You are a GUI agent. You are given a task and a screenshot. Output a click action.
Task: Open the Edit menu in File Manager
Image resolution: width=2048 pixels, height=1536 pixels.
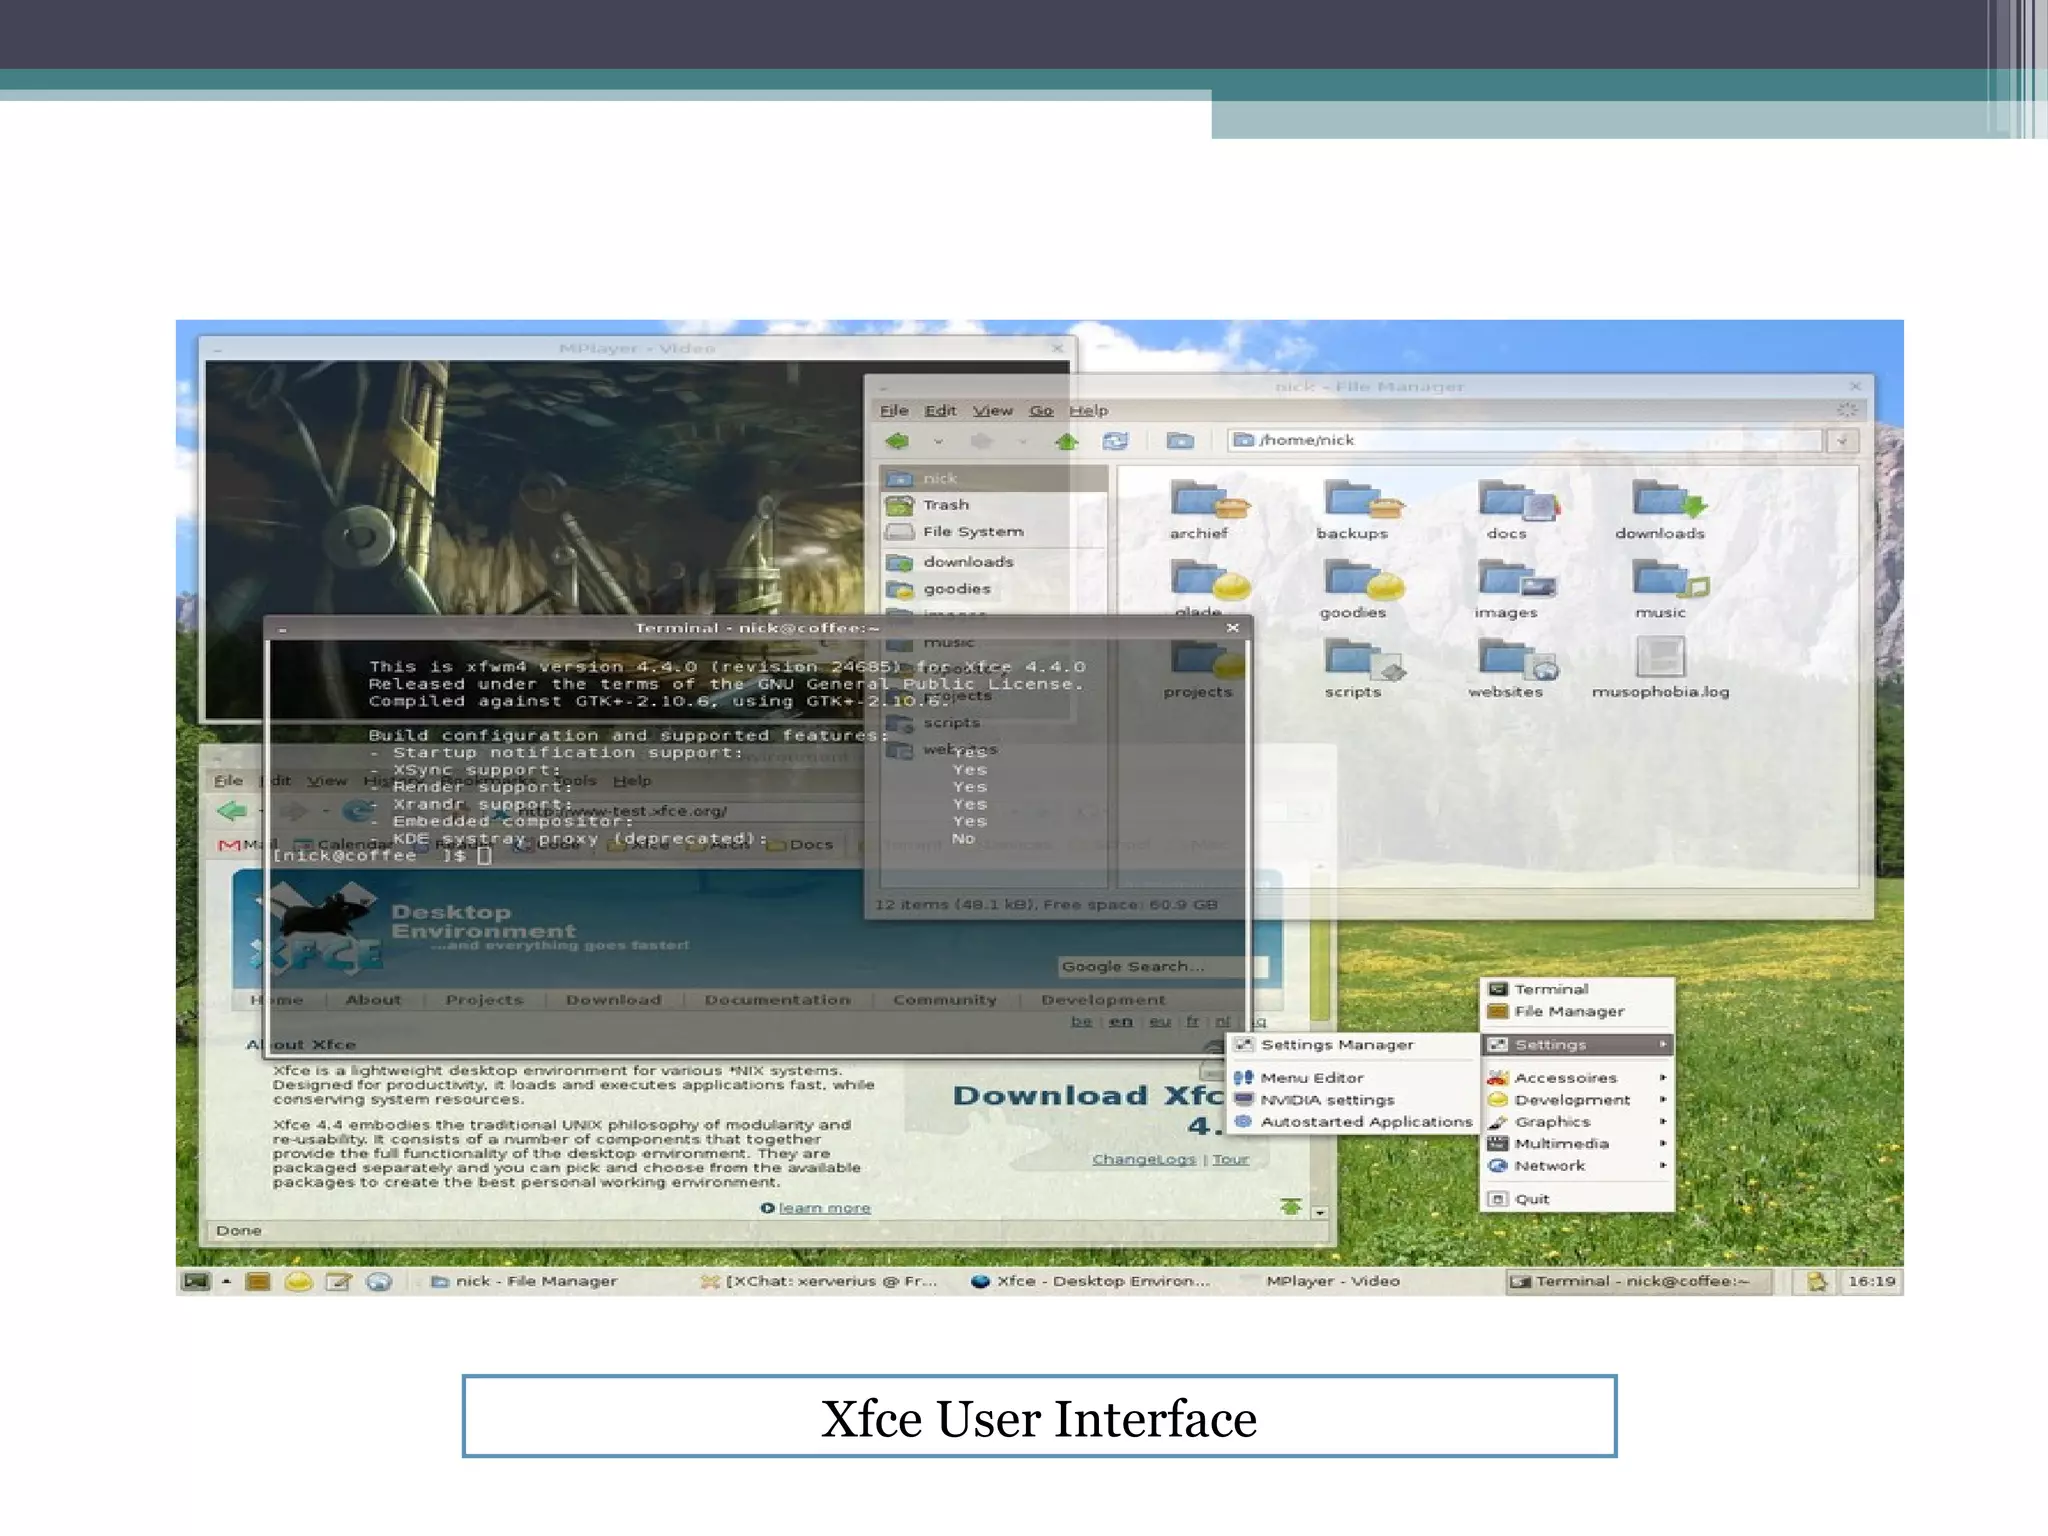coord(940,410)
